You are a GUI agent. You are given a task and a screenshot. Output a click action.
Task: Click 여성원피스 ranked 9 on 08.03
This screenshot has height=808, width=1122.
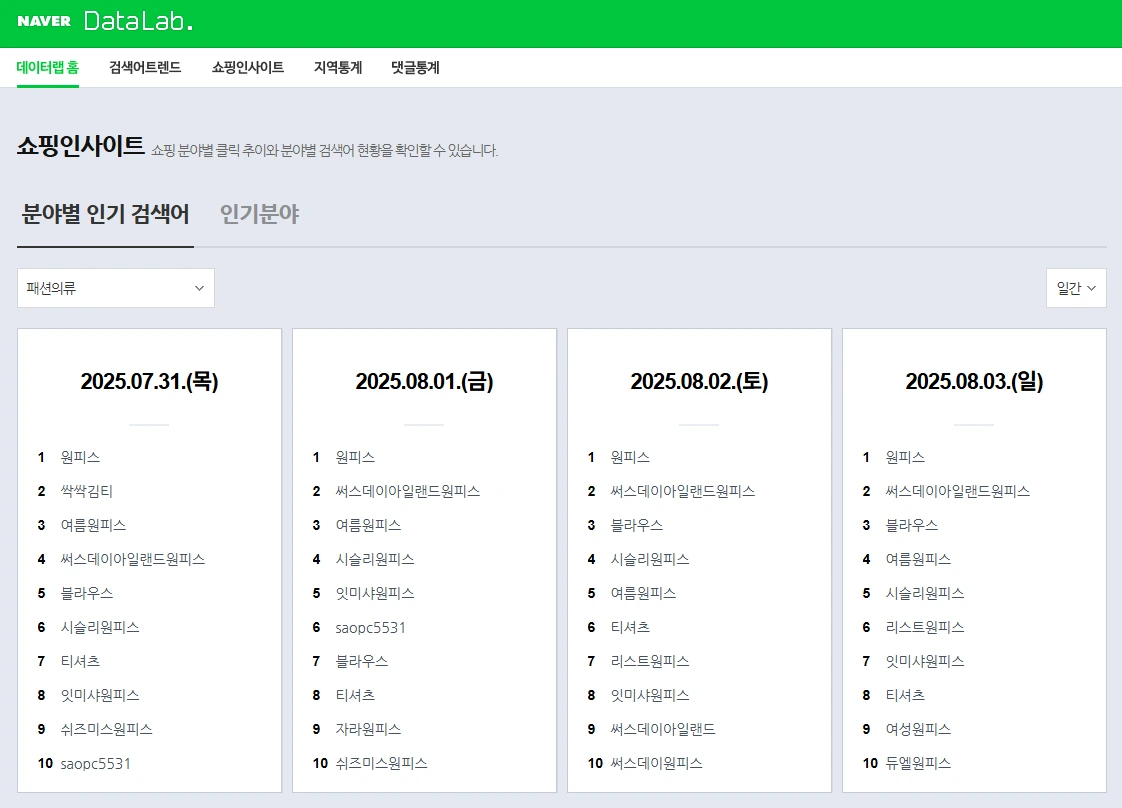(917, 729)
